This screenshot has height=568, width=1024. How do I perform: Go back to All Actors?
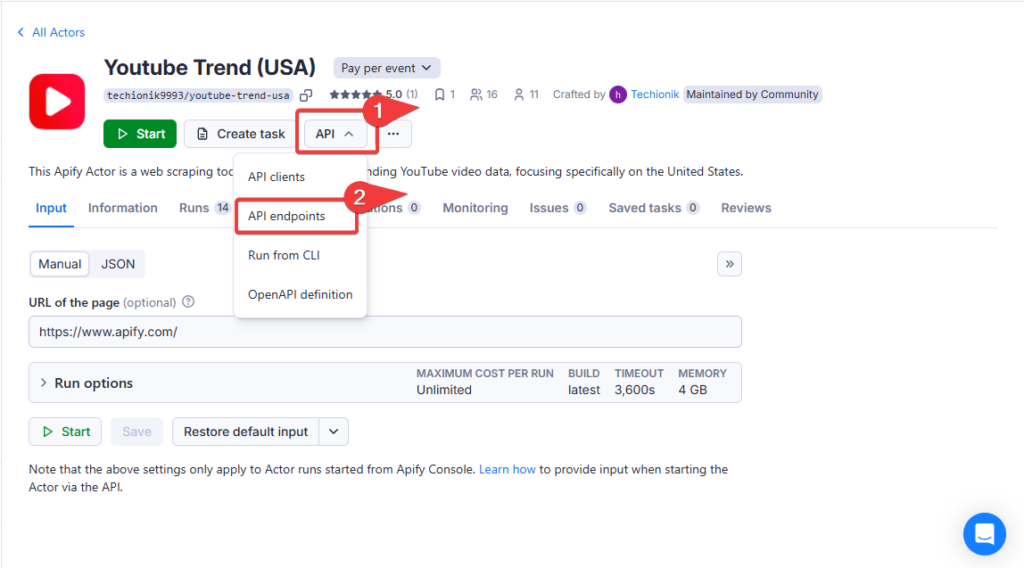[x=51, y=32]
